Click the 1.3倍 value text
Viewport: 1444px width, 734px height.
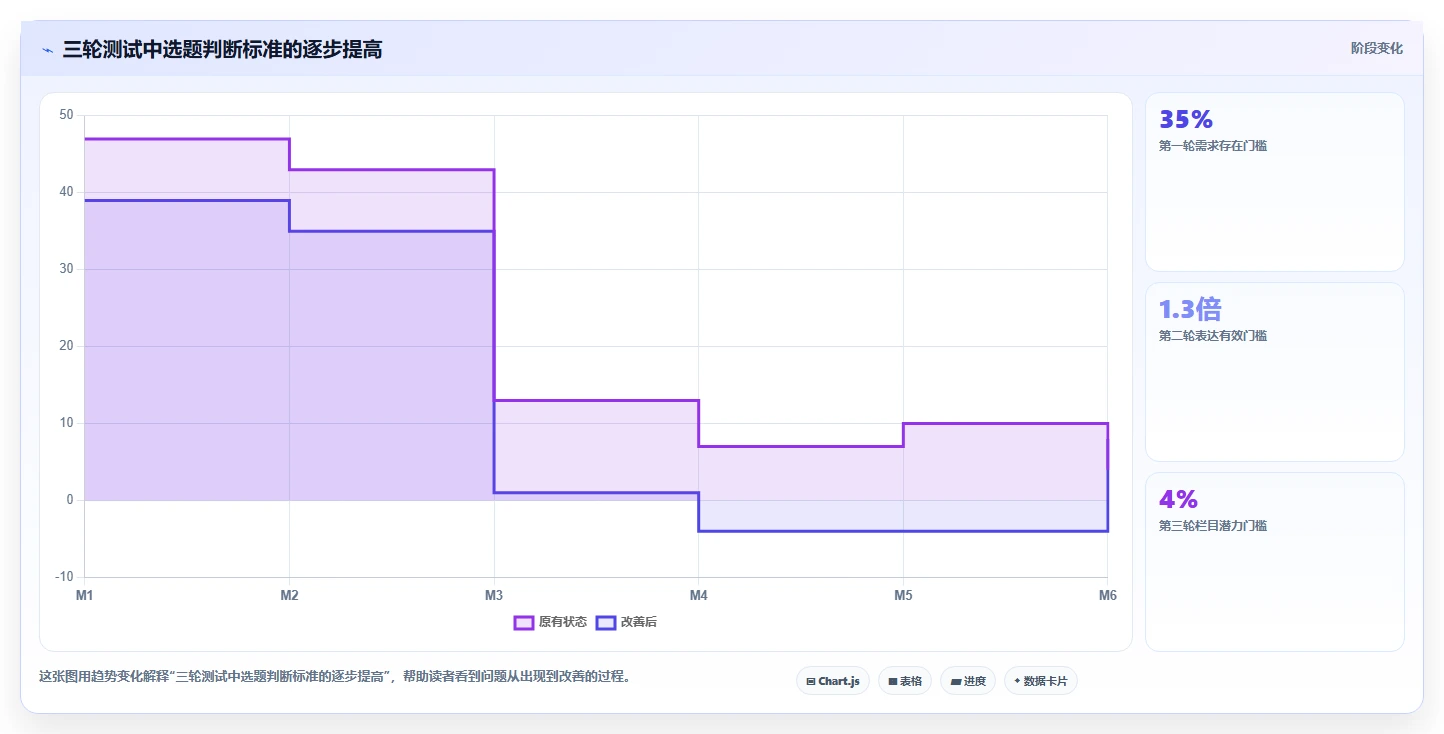(x=1190, y=309)
